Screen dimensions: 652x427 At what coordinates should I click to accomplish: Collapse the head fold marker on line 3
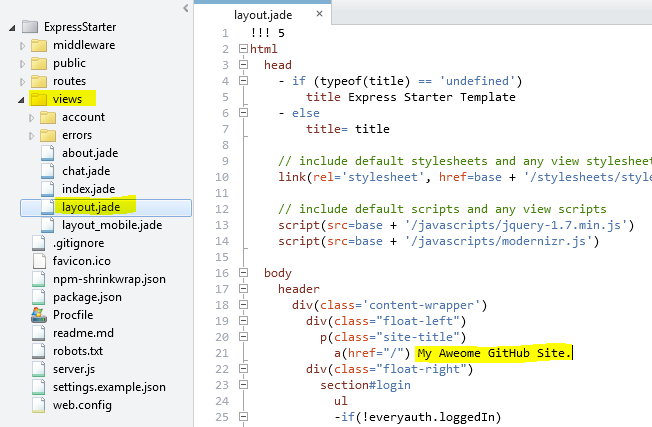244,64
